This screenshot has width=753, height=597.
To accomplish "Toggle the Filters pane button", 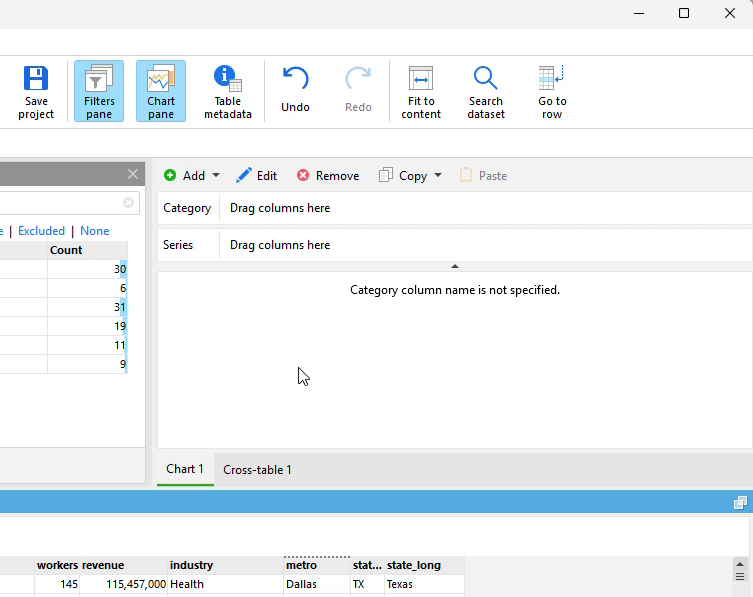I will point(99,91).
